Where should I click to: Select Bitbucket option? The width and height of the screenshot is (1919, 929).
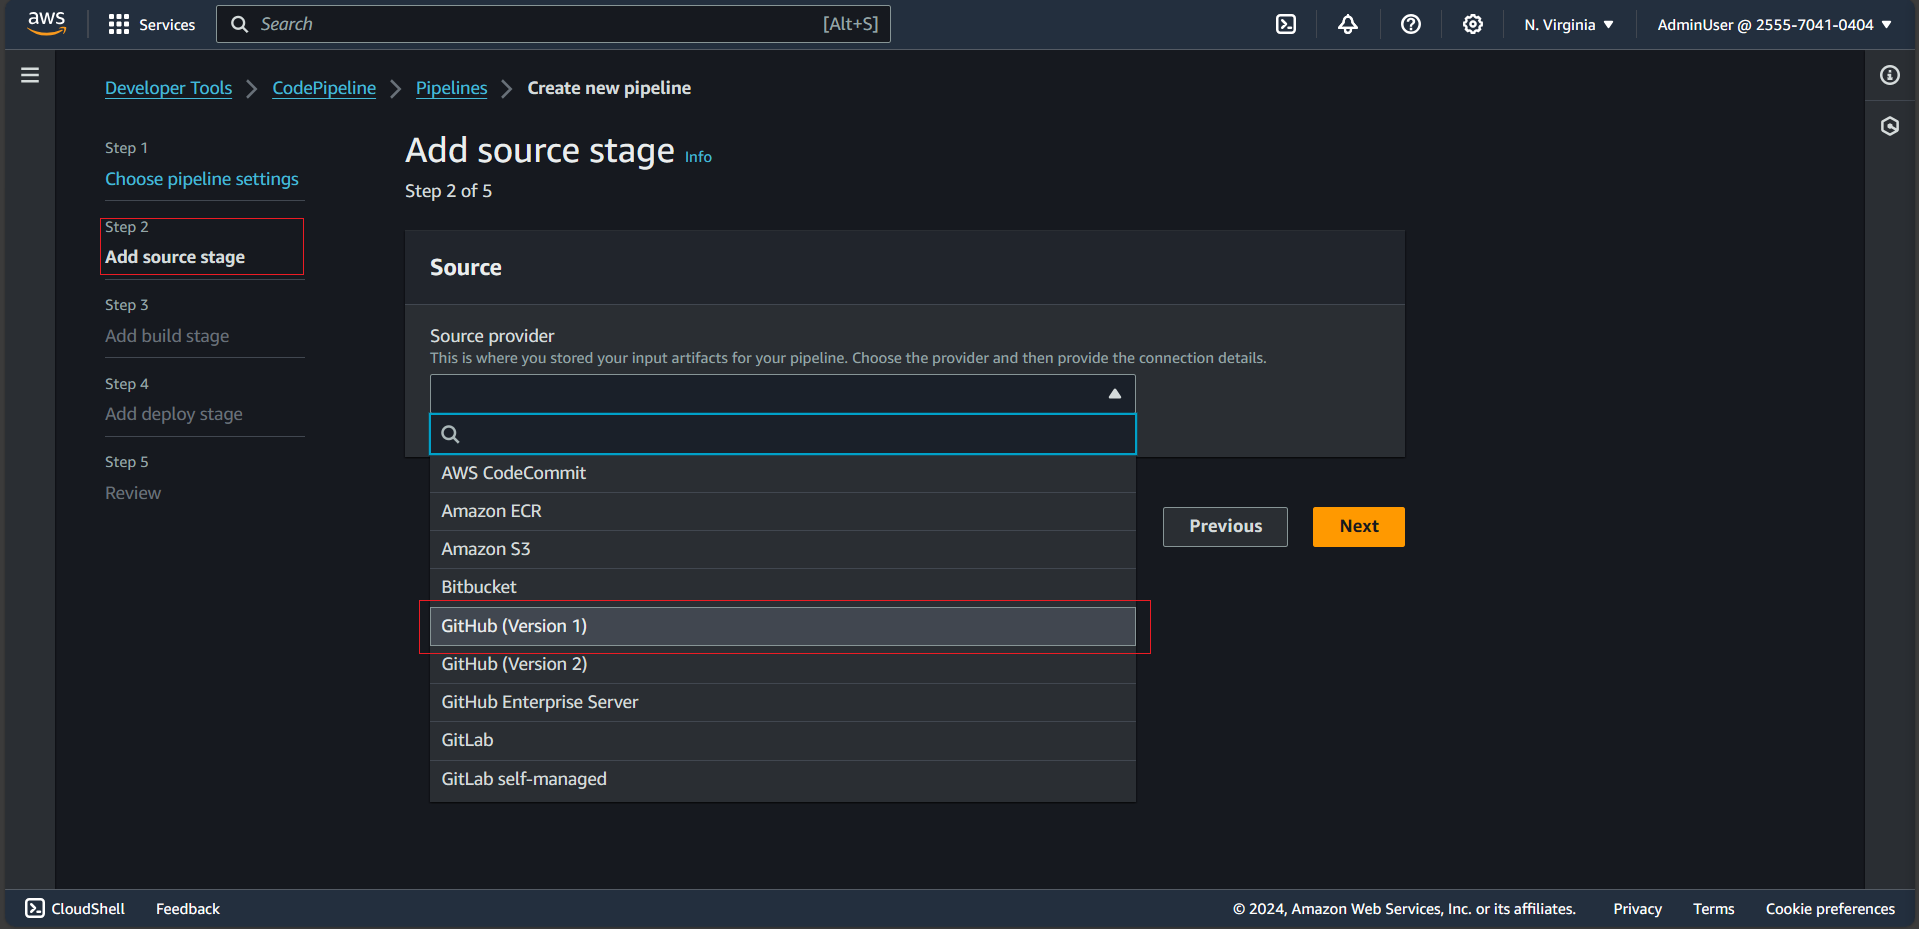pos(783,587)
